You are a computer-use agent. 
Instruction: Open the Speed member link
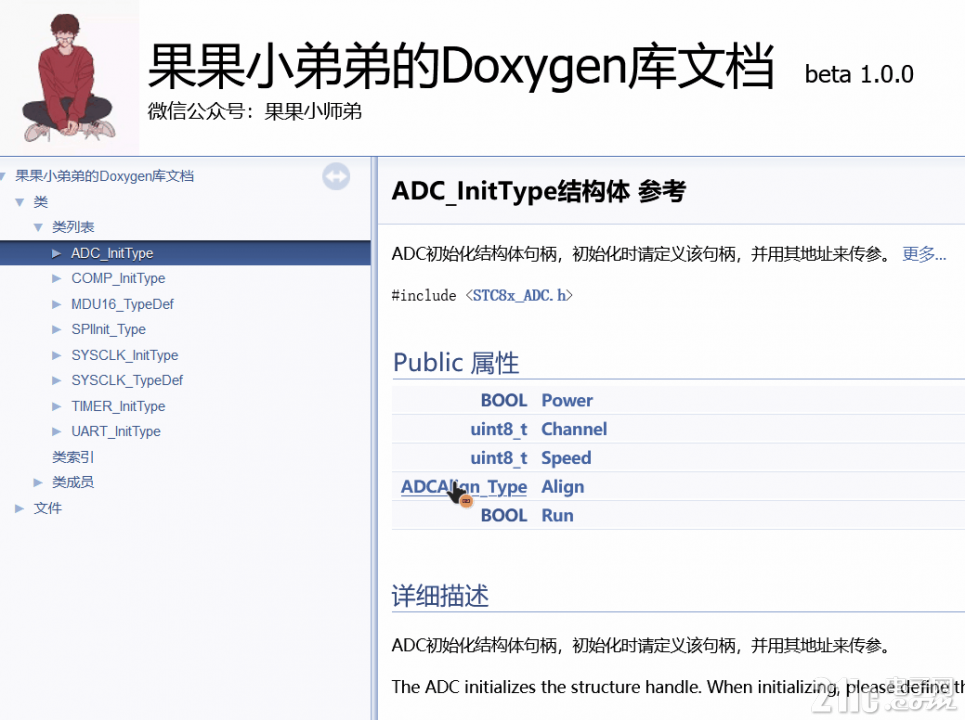[566, 458]
